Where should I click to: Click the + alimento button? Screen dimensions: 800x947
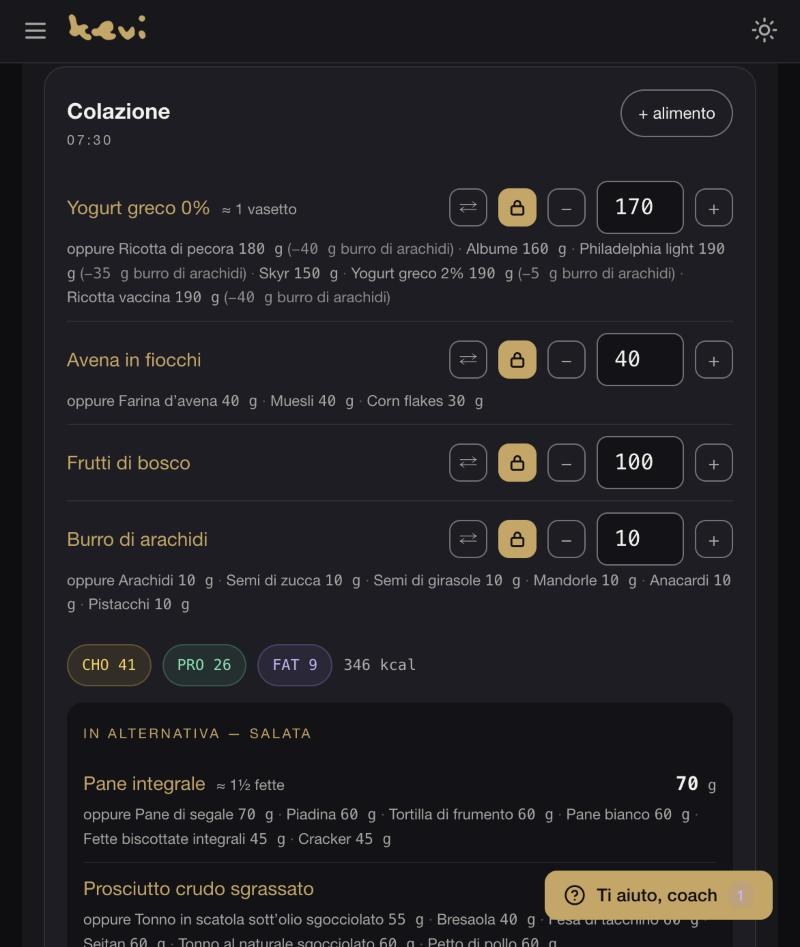tap(676, 113)
